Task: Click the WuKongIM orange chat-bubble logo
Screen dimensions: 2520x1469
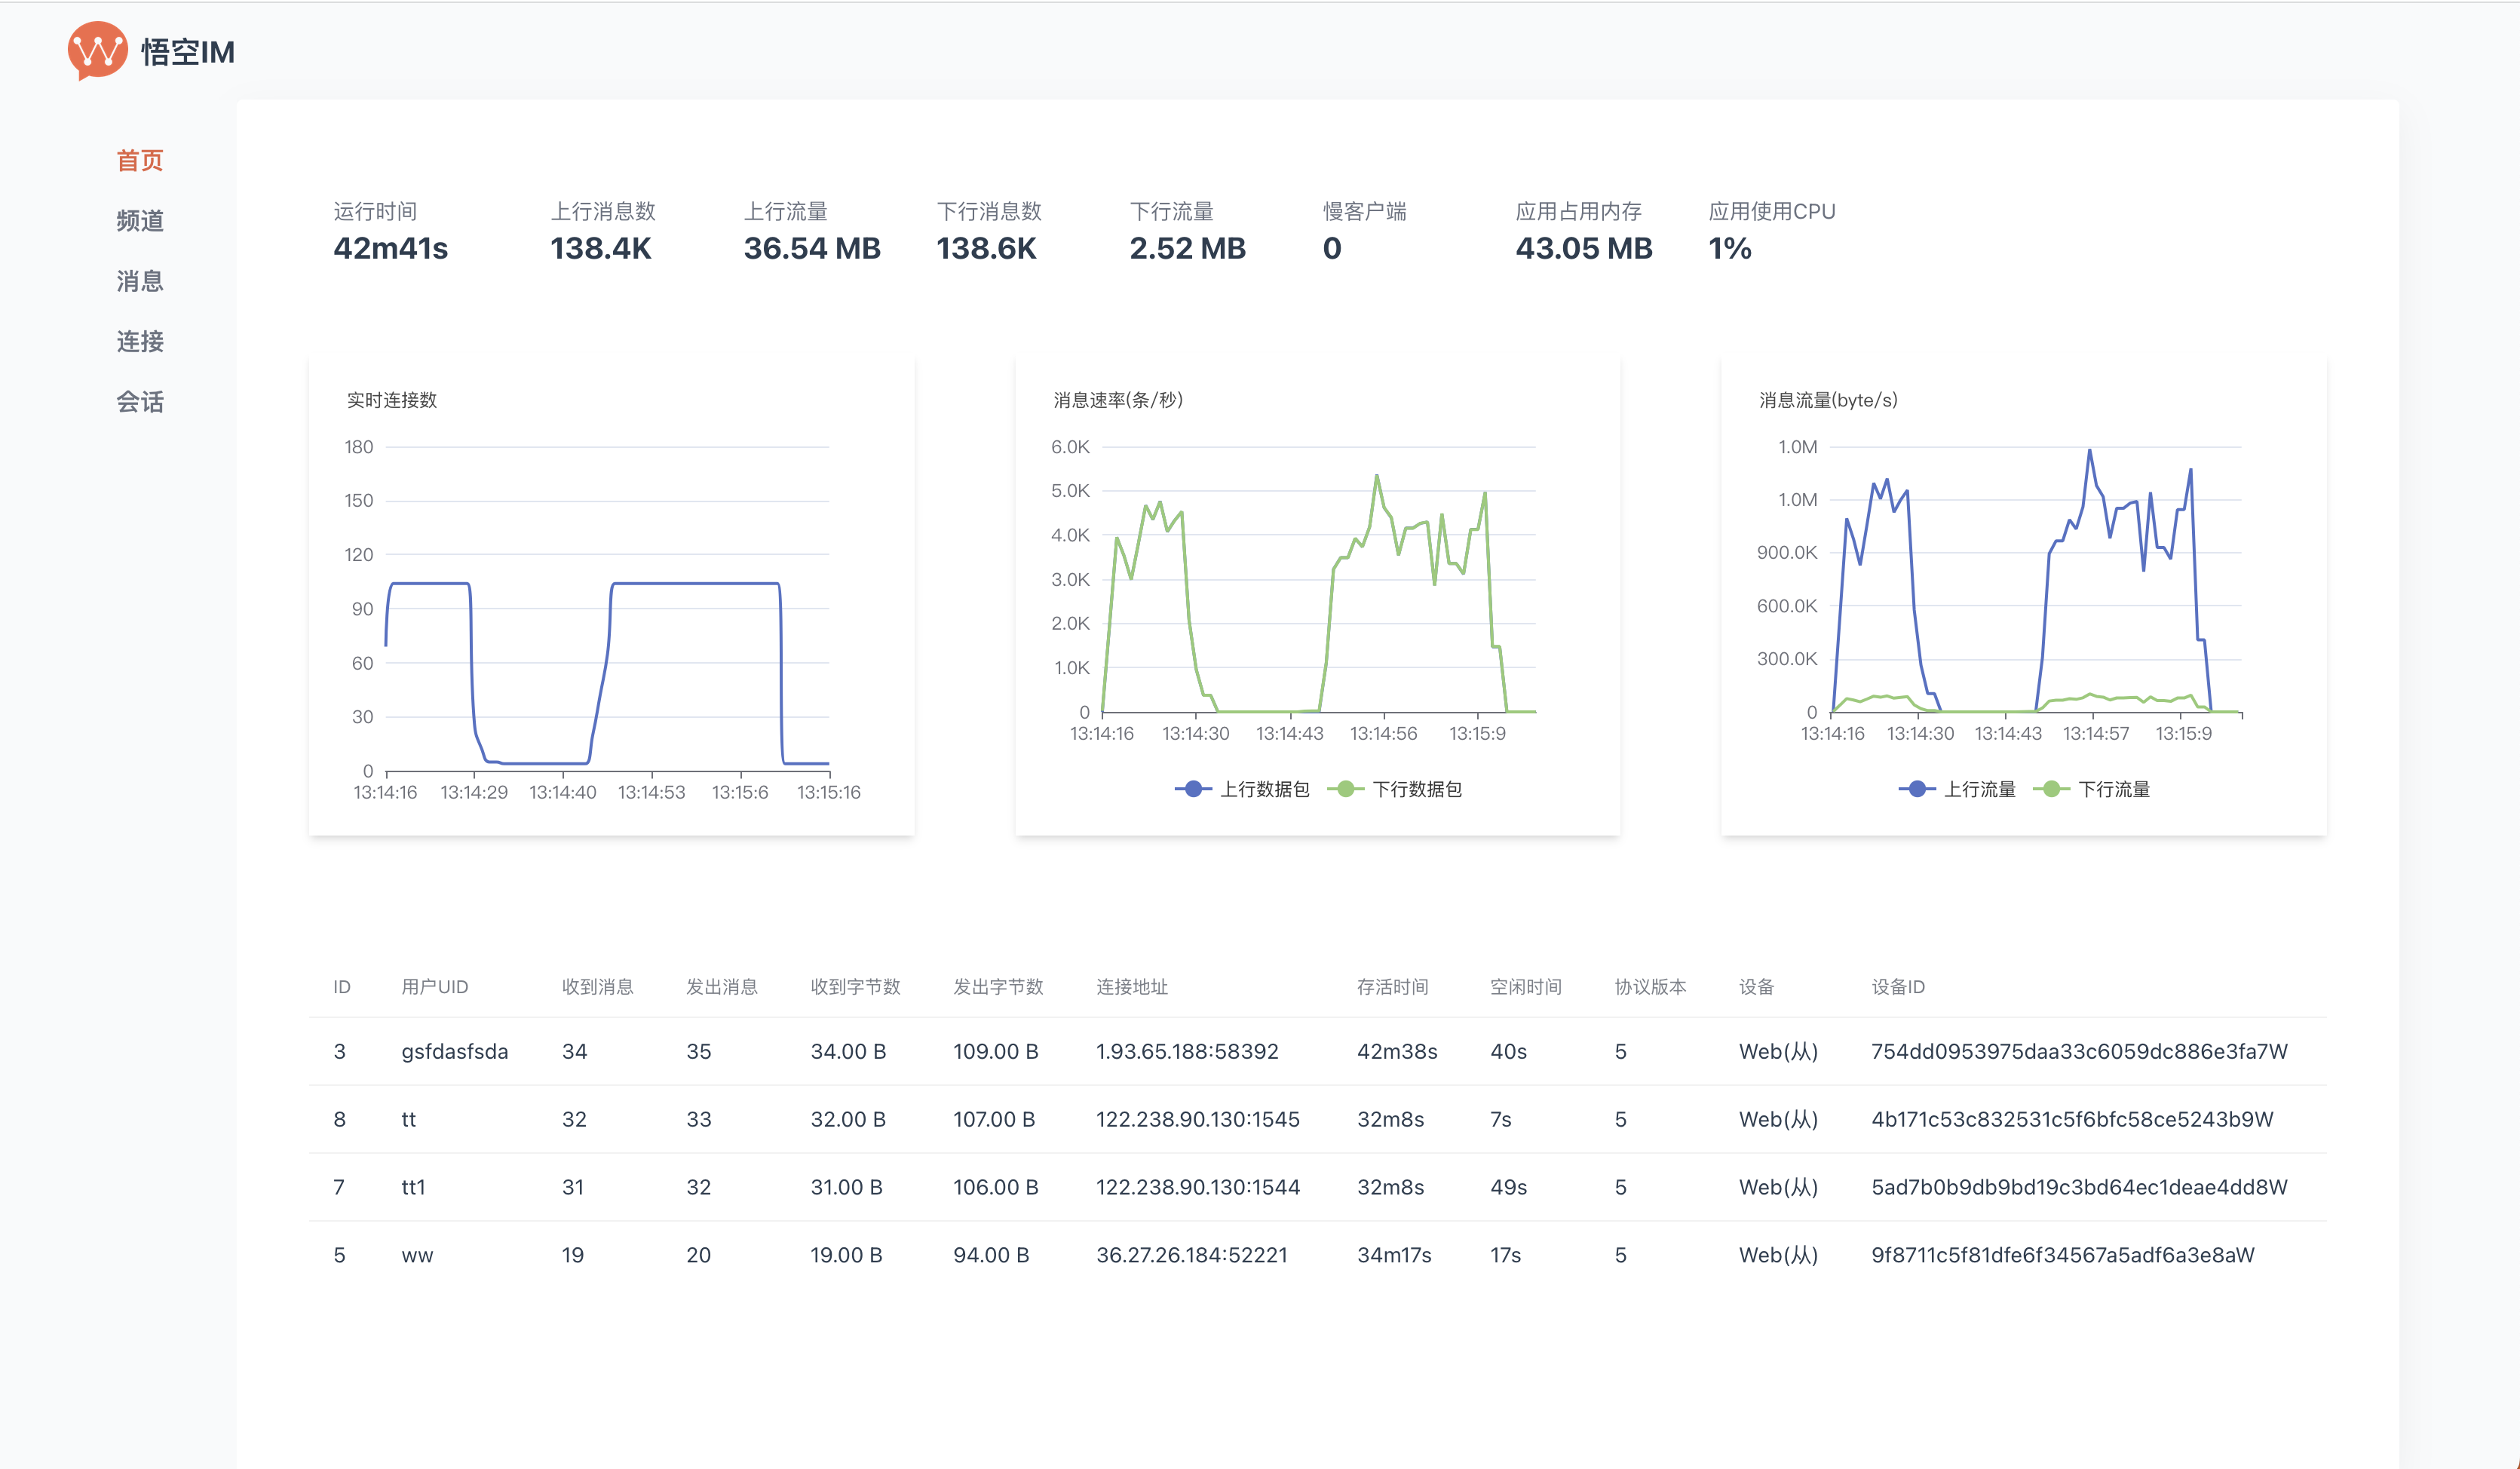Action: 97,50
